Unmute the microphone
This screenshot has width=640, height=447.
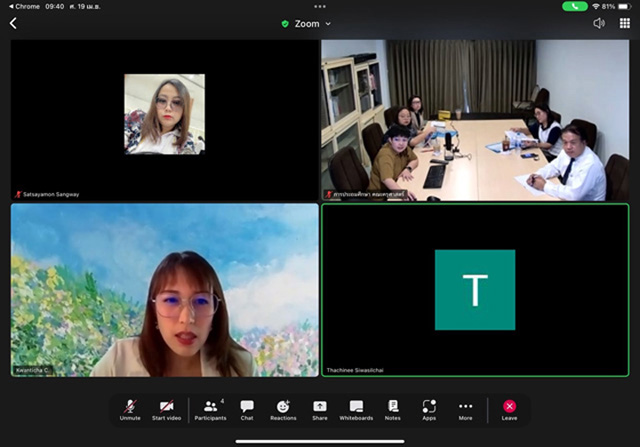[x=130, y=408]
